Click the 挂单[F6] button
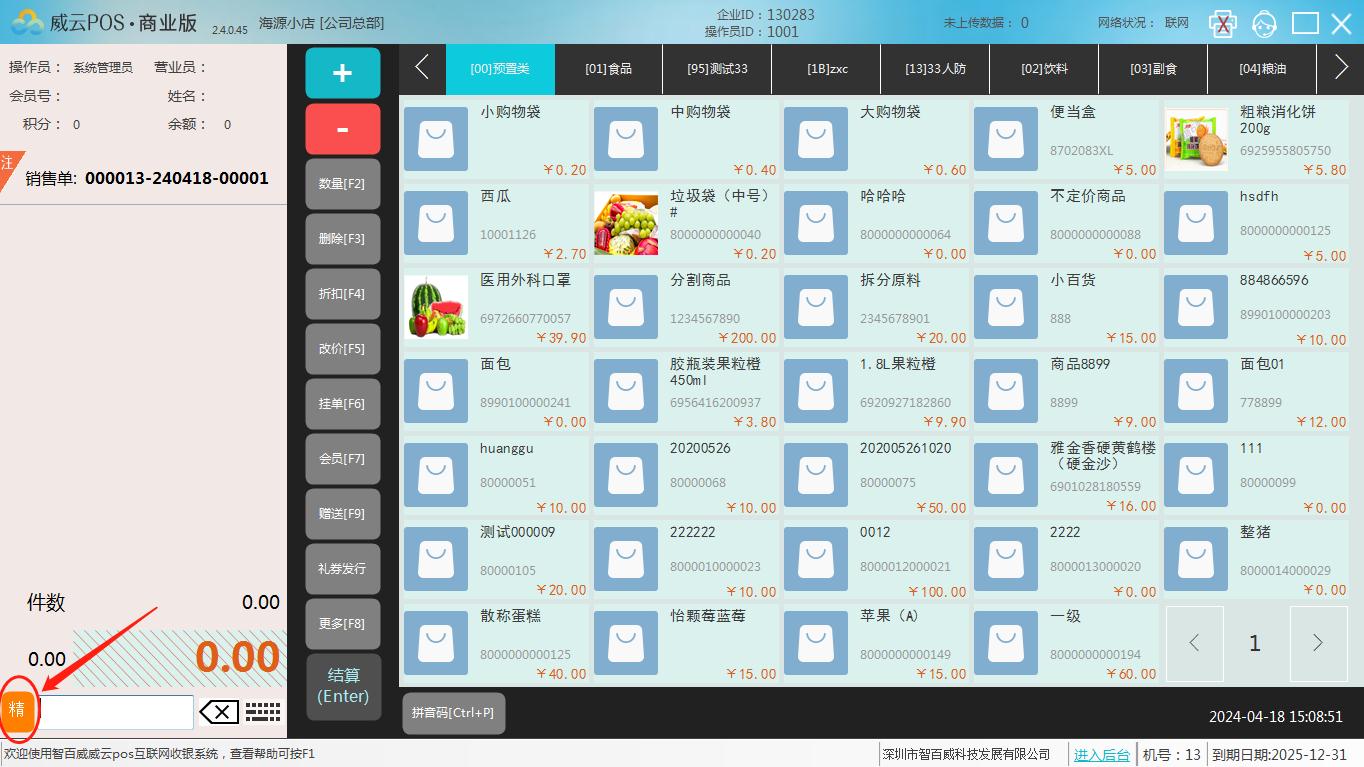The width and height of the screenshot is (1364, 767). [342, 404]
